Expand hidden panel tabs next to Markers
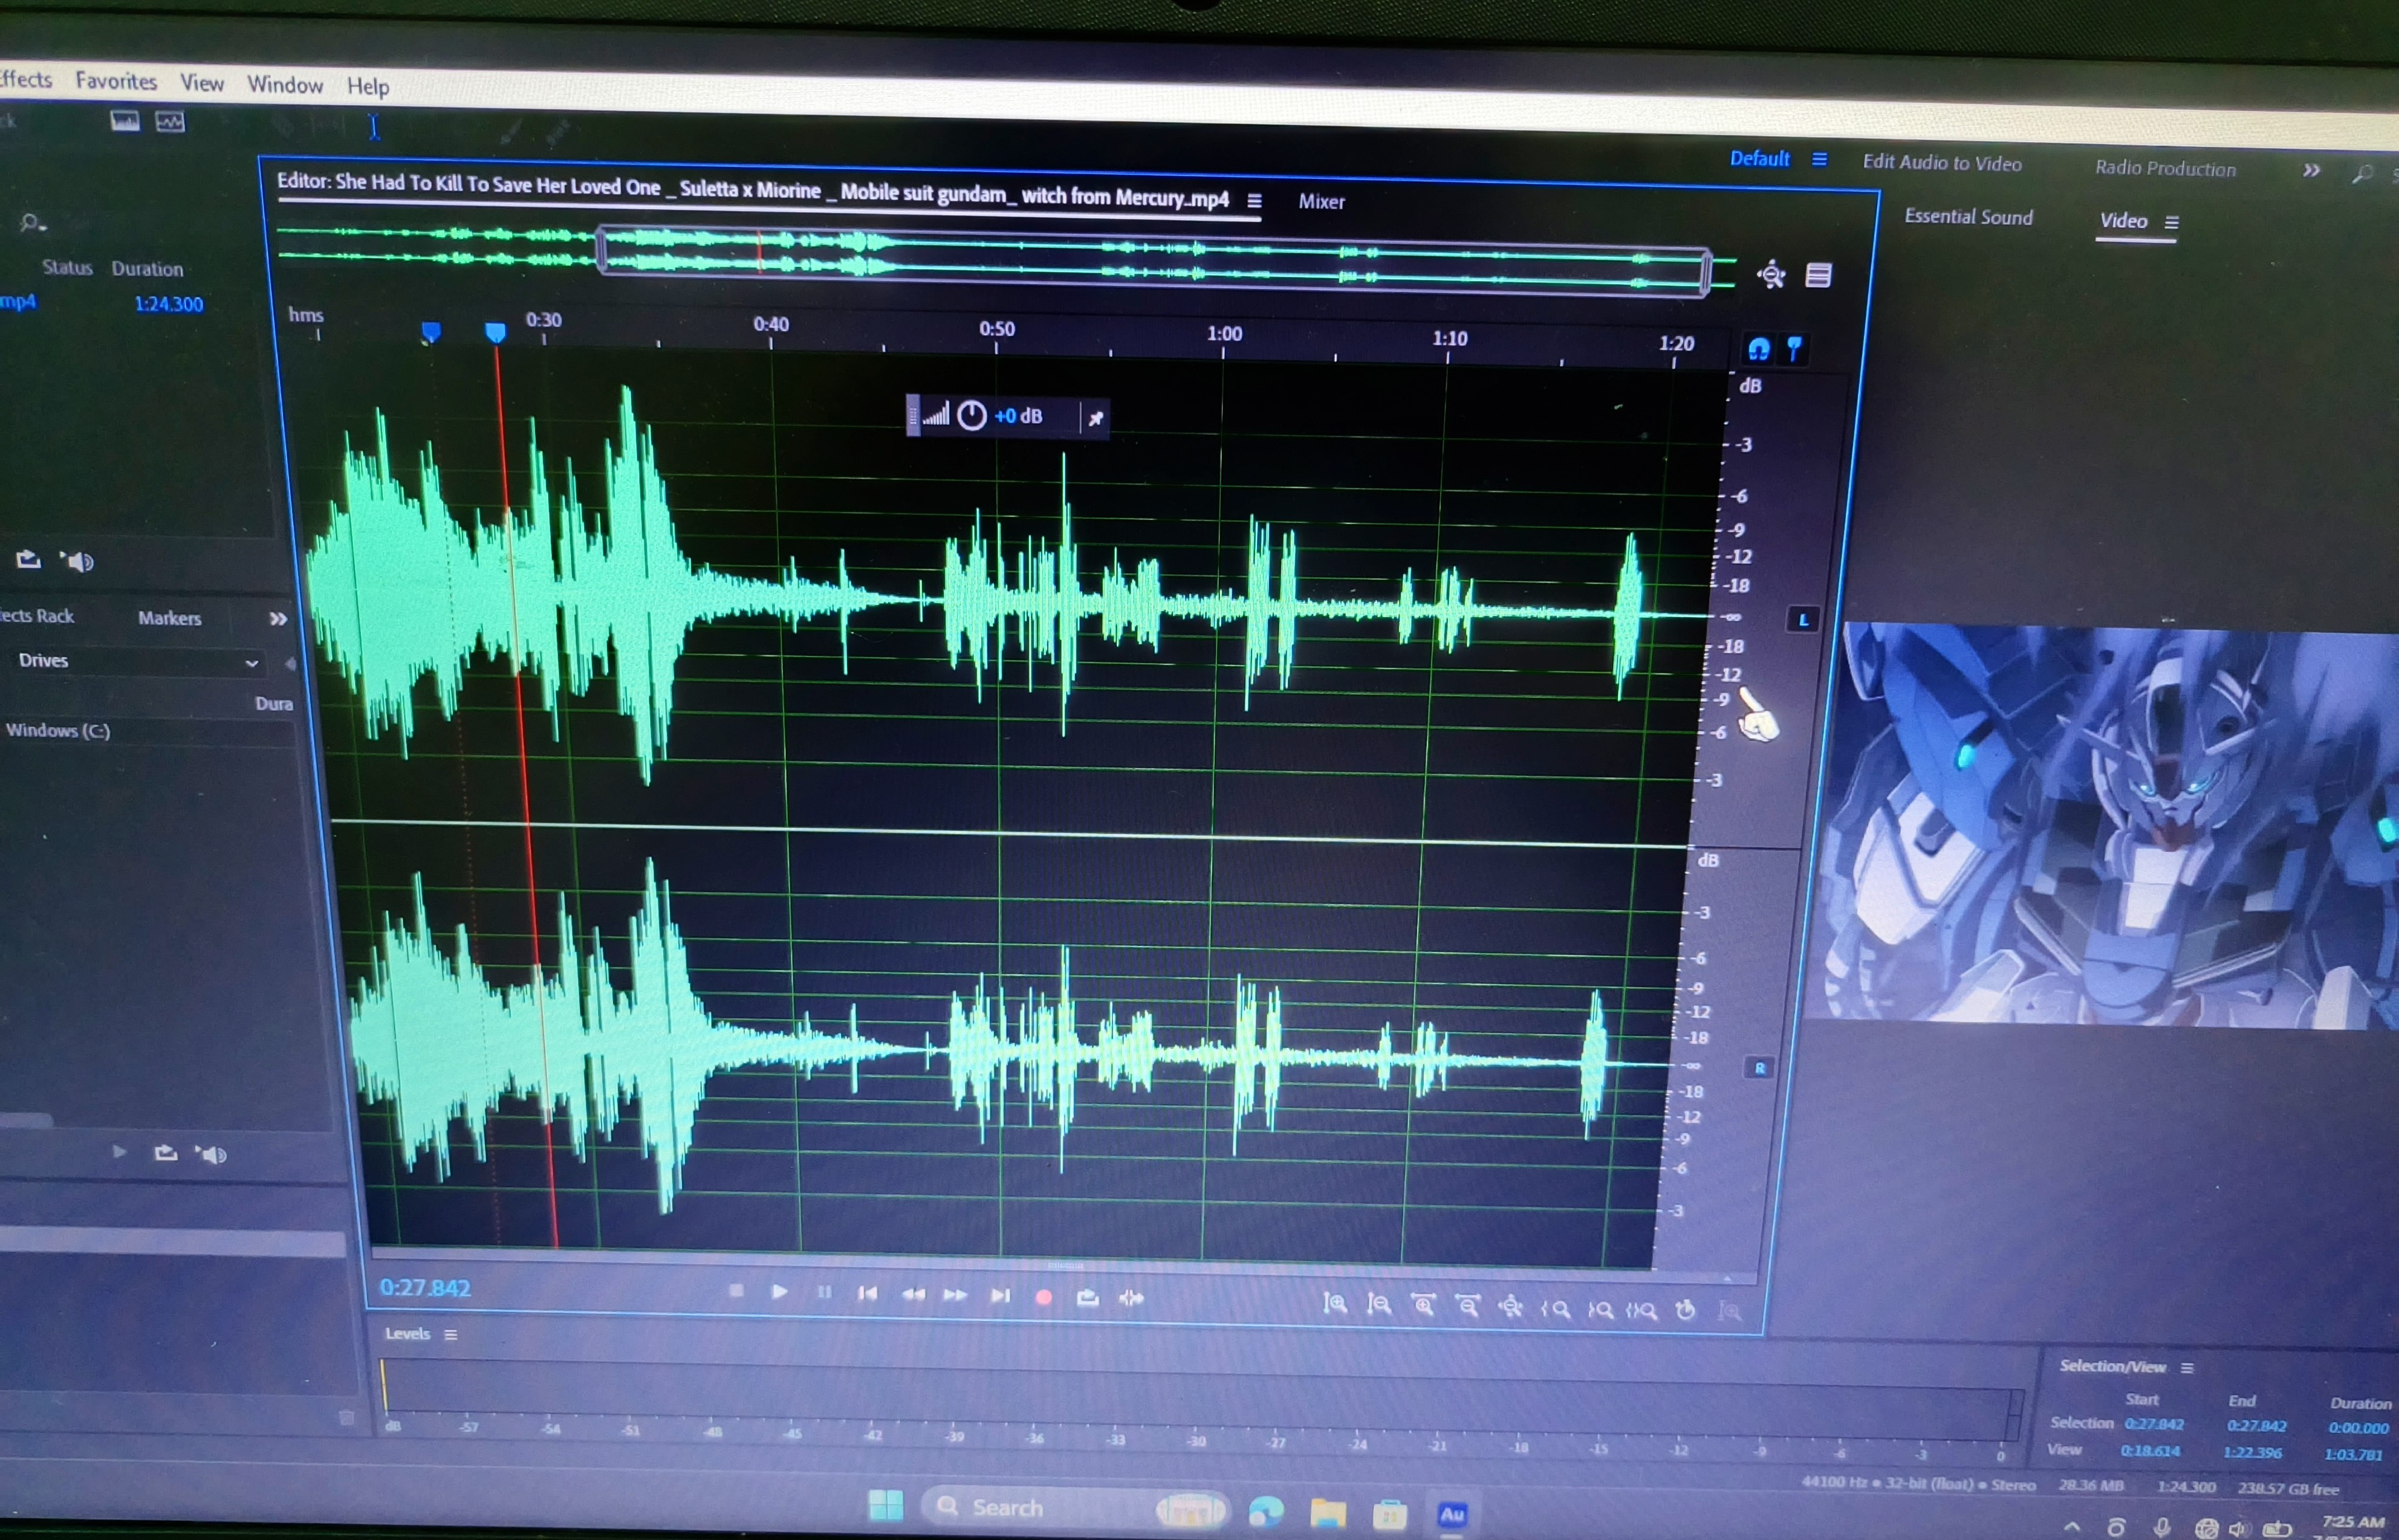Image resolution: width=2399 pixels, height=1540 pixels. click(x=278, y=619)
